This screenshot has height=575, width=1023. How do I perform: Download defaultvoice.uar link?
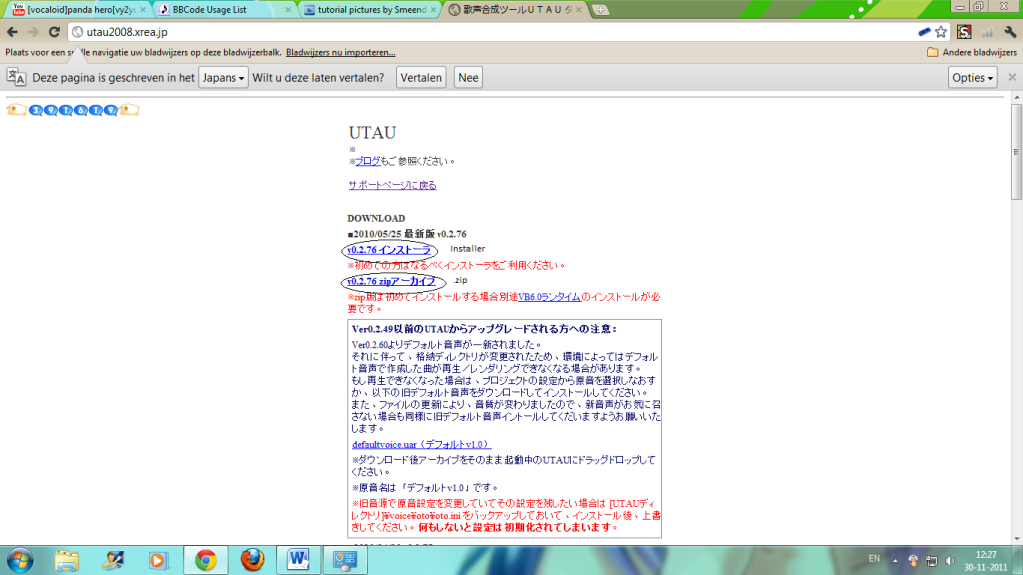(421, 444)
